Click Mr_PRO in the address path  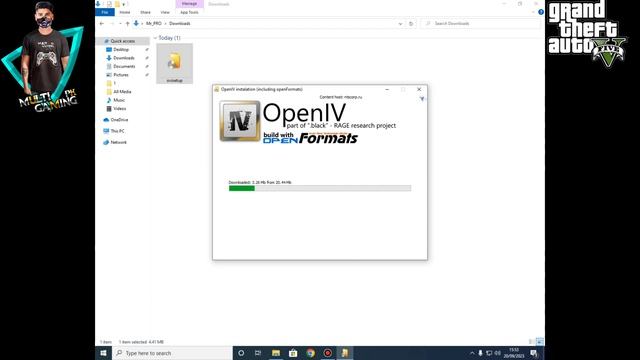coord(154,24)
